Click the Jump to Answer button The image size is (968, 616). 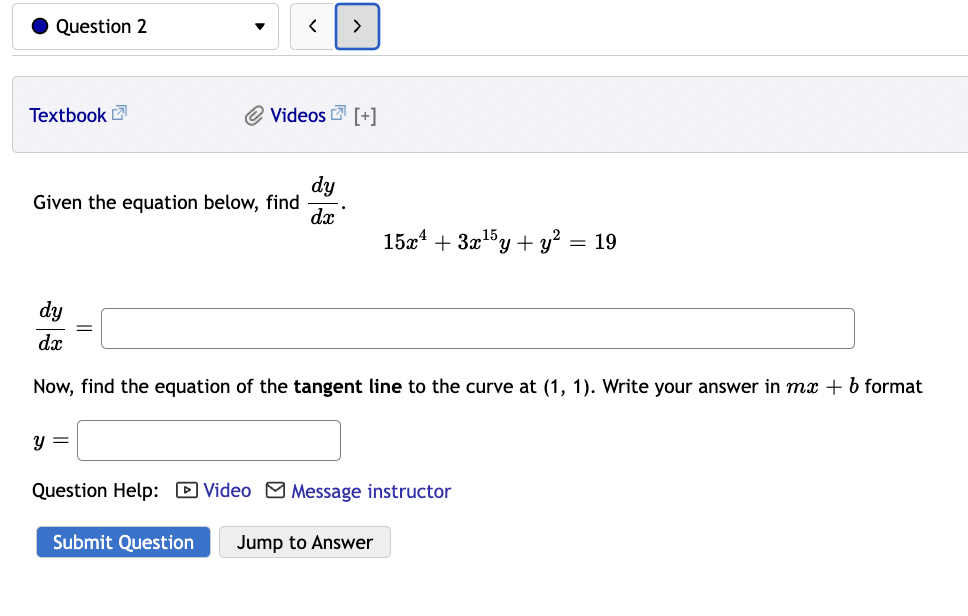(x=304, y=542)
